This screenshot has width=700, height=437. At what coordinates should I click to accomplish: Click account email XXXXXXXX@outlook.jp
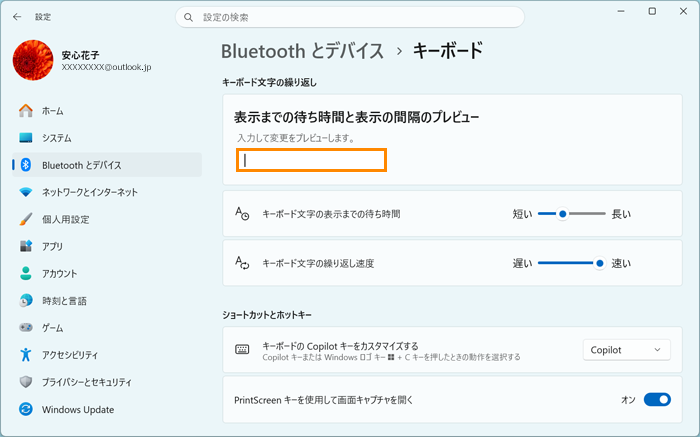tap(106, 67)
